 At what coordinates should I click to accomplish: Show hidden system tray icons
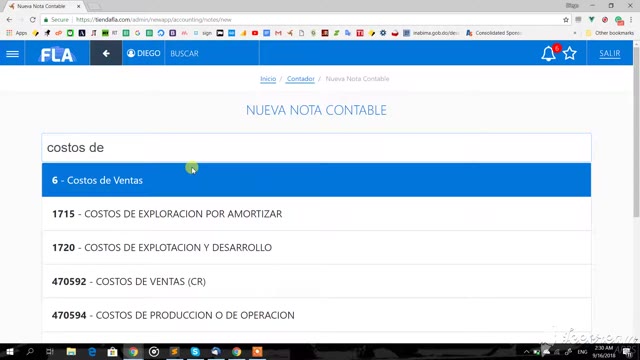tap(527, 351)
